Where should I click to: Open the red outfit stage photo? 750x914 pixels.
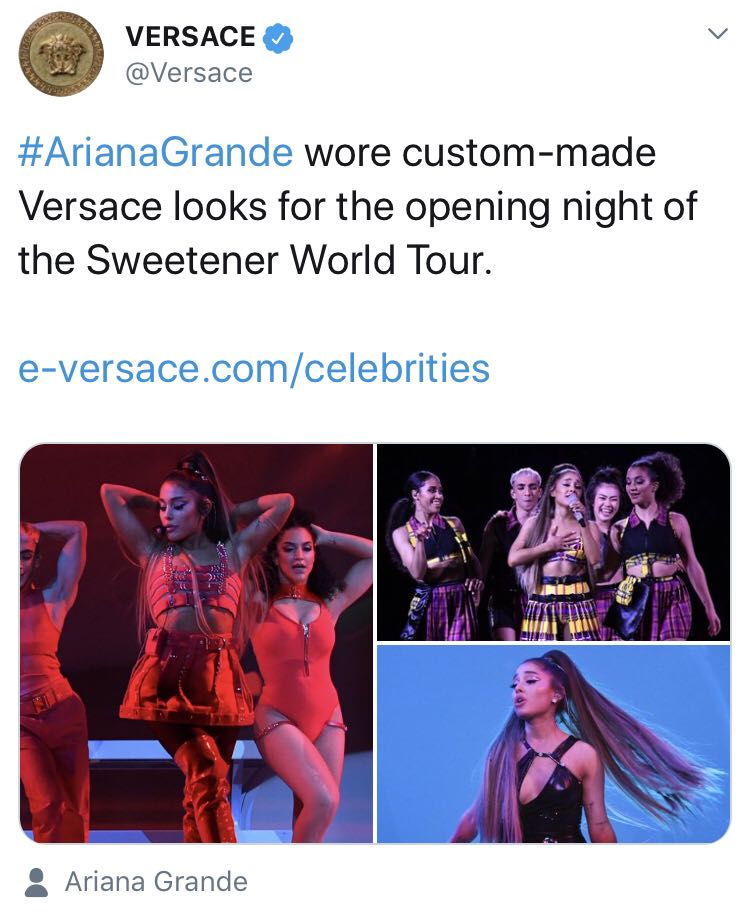tap(196, 644)
